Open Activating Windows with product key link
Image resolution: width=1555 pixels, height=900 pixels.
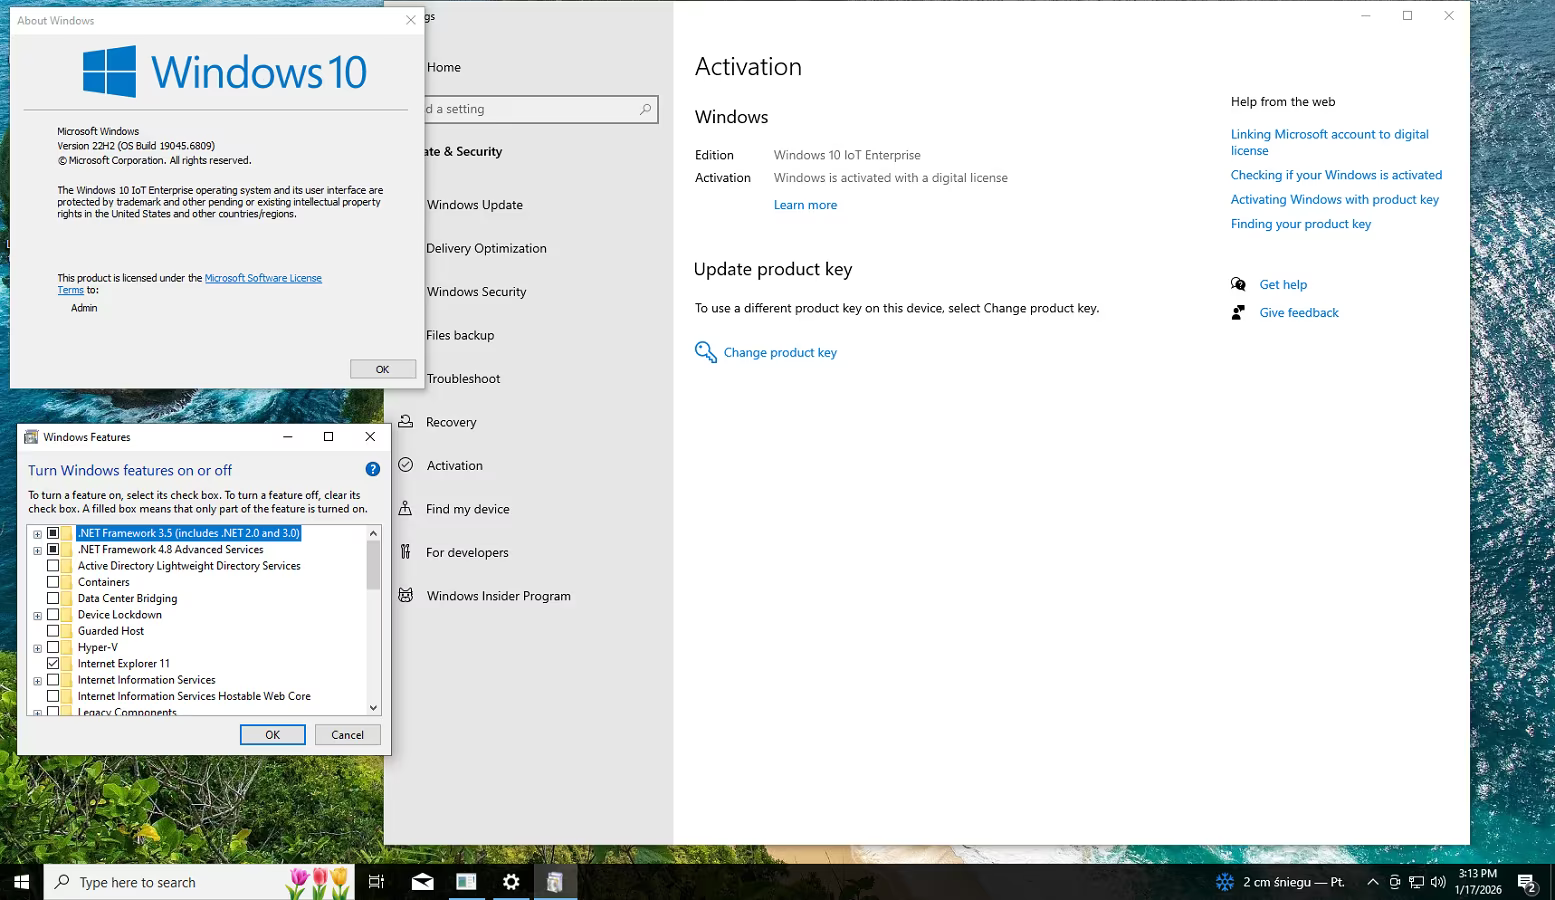1335,200
